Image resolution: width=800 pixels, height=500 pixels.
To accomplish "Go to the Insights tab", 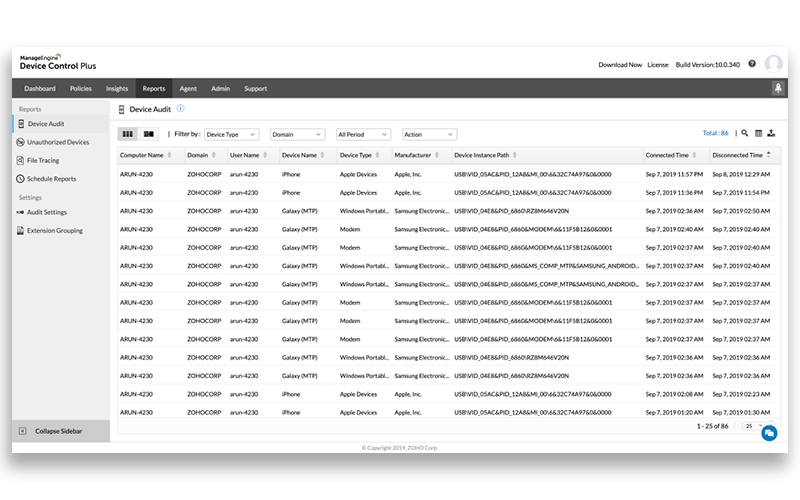I will (117, 88).
